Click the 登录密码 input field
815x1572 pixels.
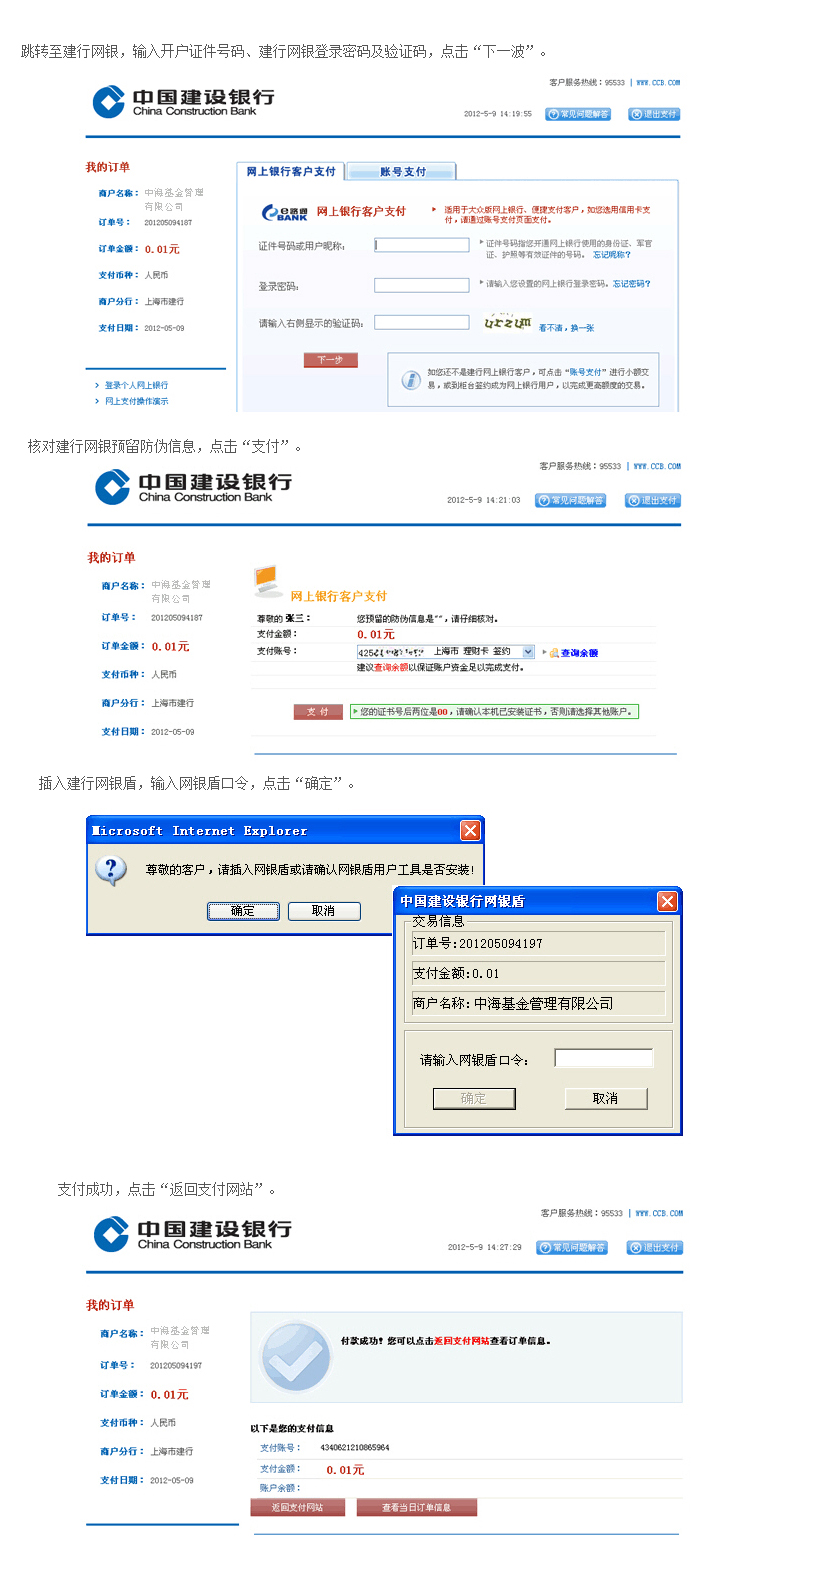[x=421, y=285]
